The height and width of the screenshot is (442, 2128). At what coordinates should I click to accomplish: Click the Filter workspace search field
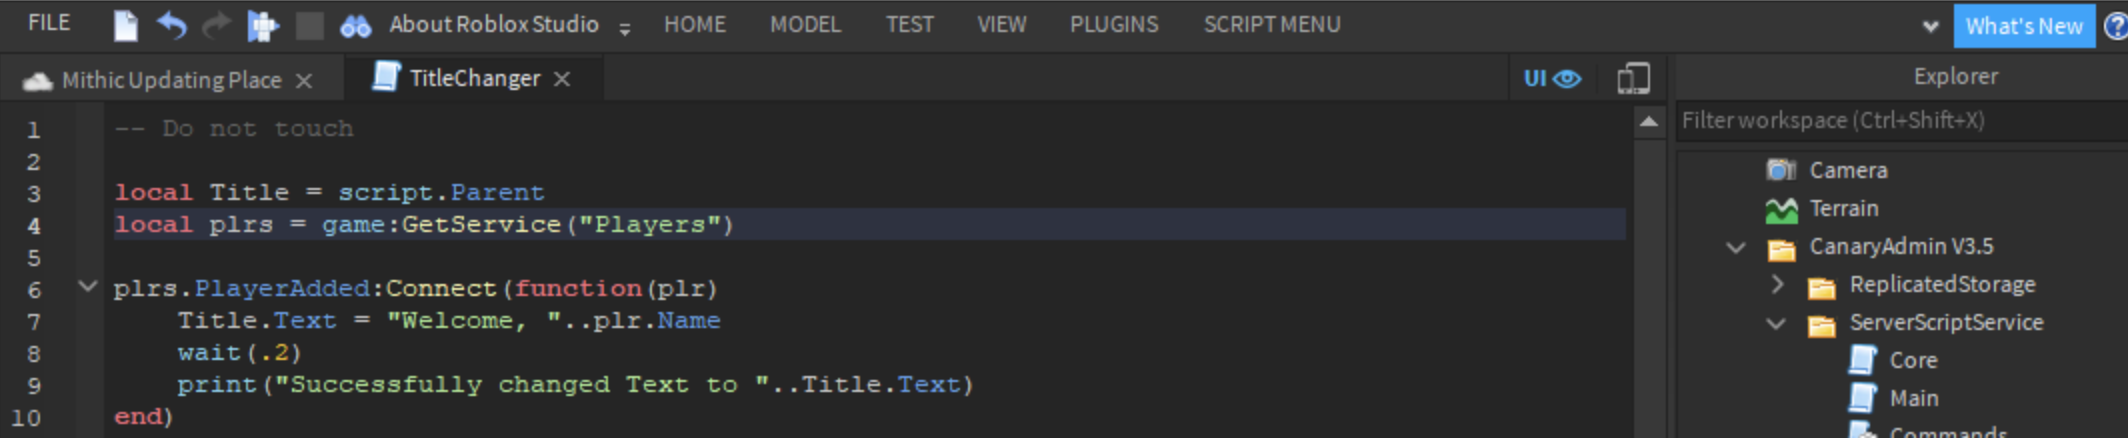1900,121
